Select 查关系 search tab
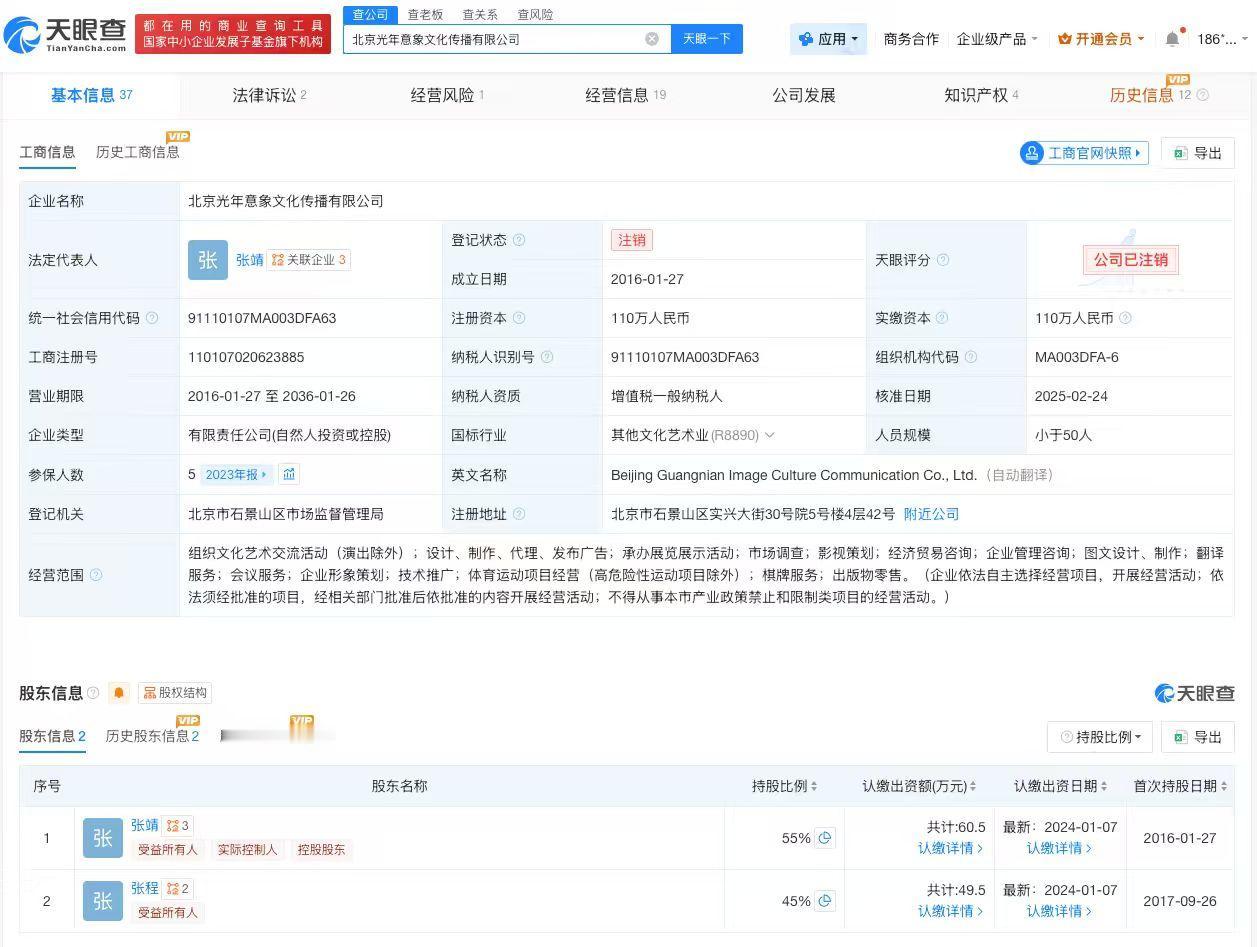The image size is (1257, 947). click(x=480, y=14)
